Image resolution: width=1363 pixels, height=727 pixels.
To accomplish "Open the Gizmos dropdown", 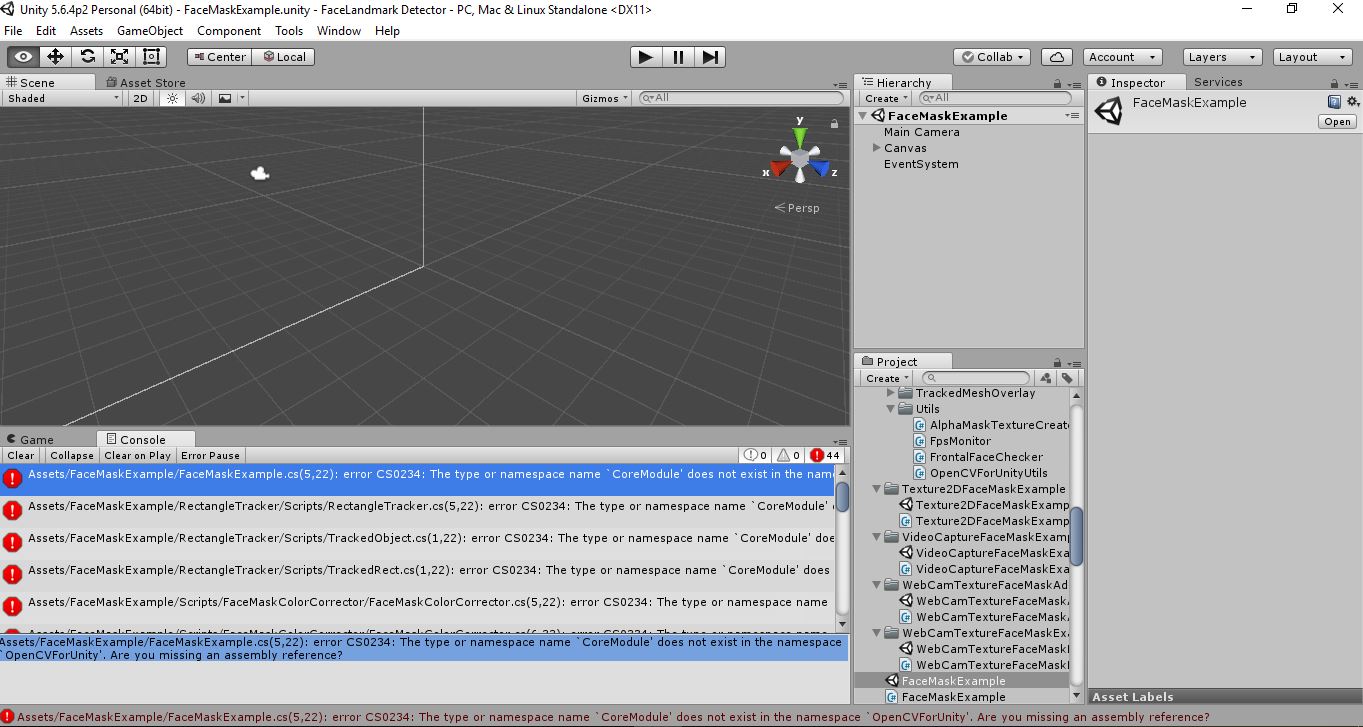I will tap(605, 98).
